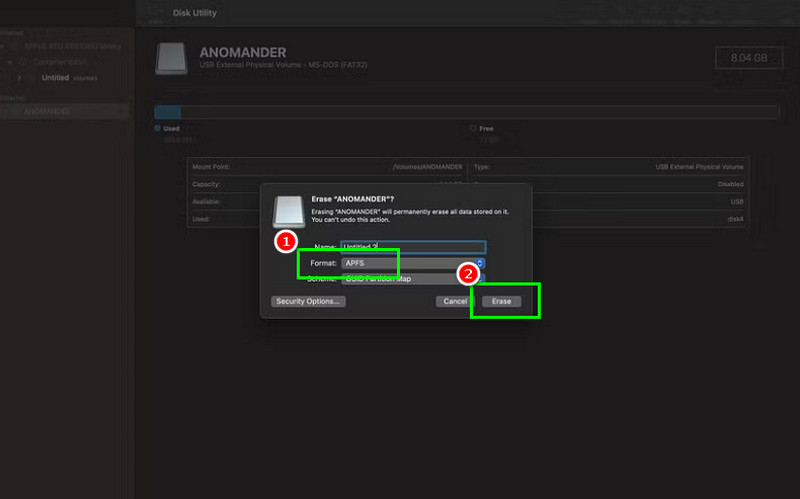Click the ANOMANDER volume heading text
The width and height of the screenshot is (800, 499).
(243, 53)
